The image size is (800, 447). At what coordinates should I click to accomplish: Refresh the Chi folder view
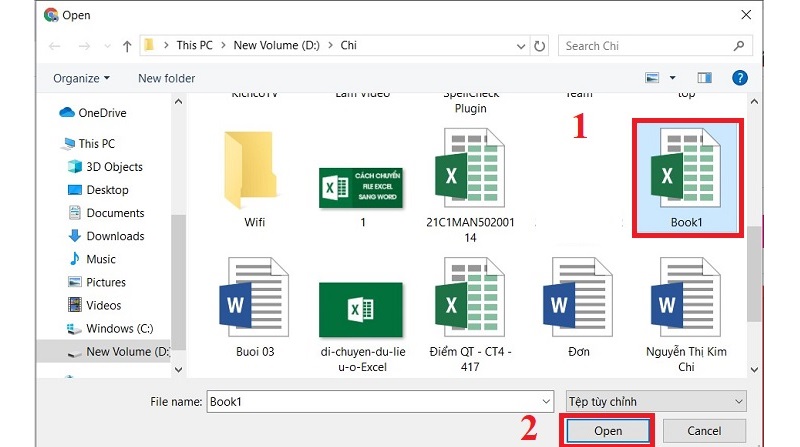[x=539, y=46]
